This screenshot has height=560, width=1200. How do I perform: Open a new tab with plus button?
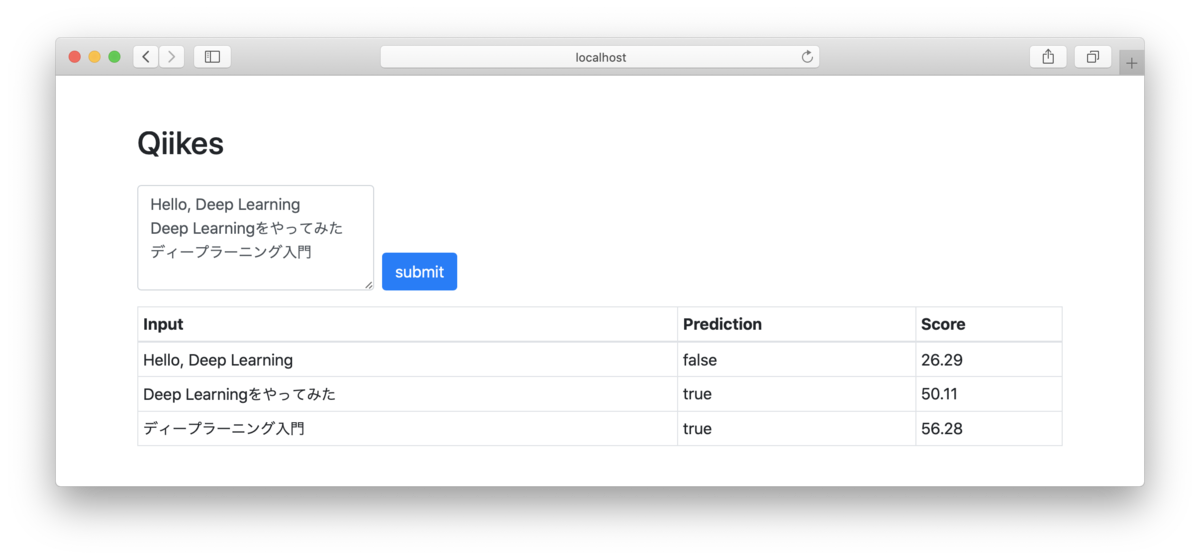click(1131, 63)
